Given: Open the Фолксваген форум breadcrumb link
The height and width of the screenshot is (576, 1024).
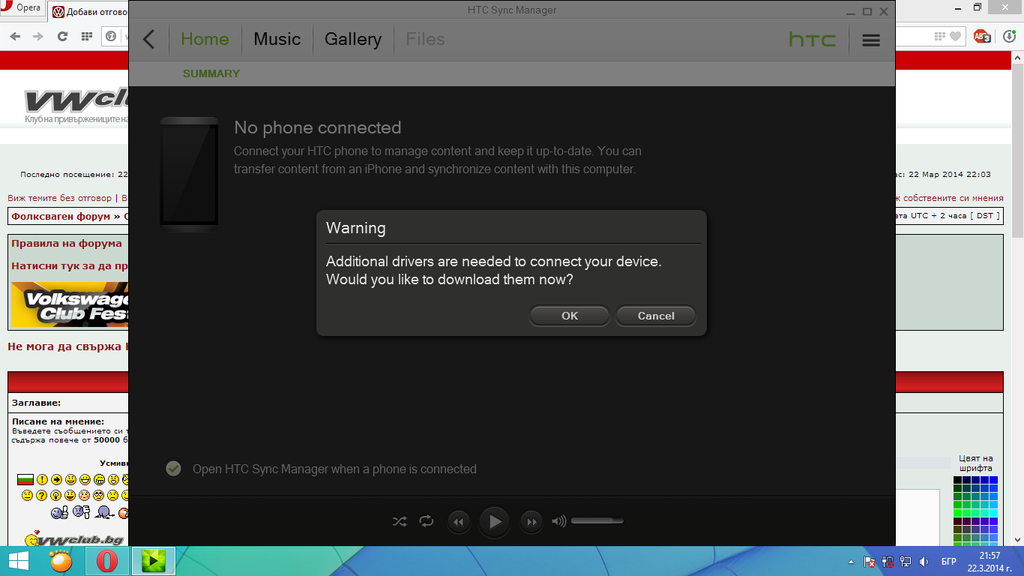Looking at the screenshot, I should (x=61, y=216).
